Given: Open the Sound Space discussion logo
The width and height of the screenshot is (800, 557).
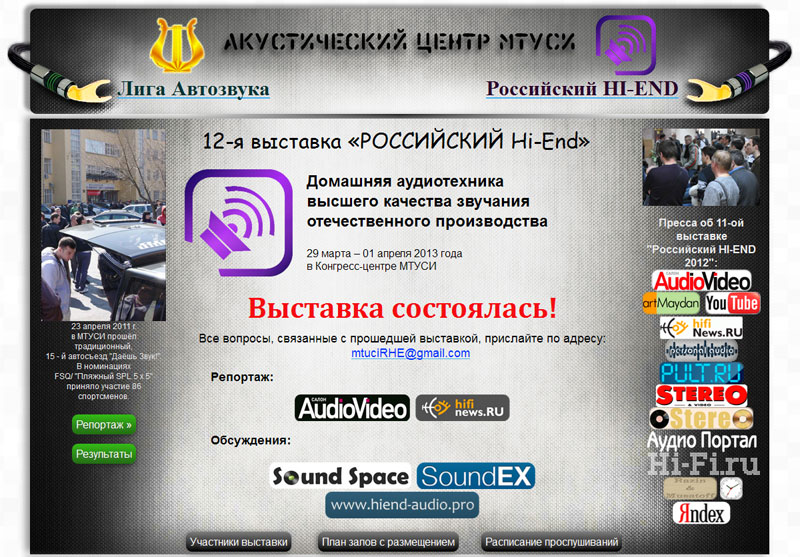Looking at the screenshot, I should point(340,476).
